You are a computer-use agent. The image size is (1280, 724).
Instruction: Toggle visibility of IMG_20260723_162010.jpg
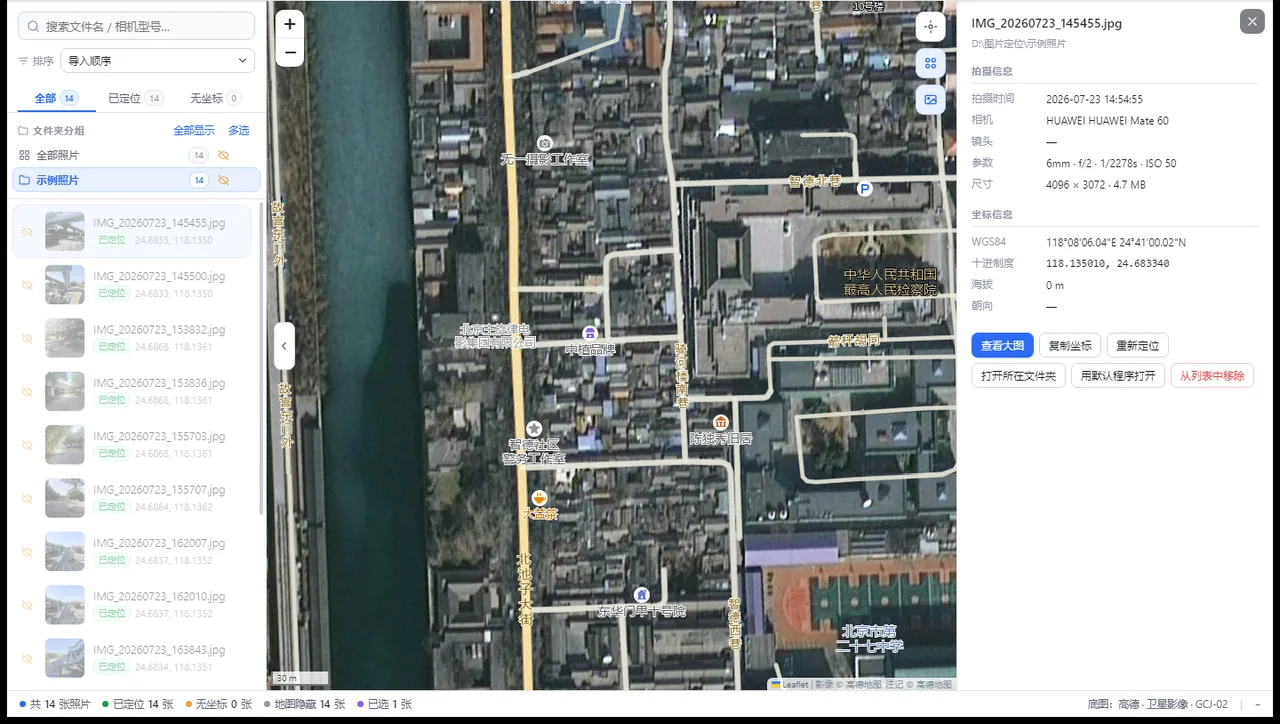tap(27, 605)
